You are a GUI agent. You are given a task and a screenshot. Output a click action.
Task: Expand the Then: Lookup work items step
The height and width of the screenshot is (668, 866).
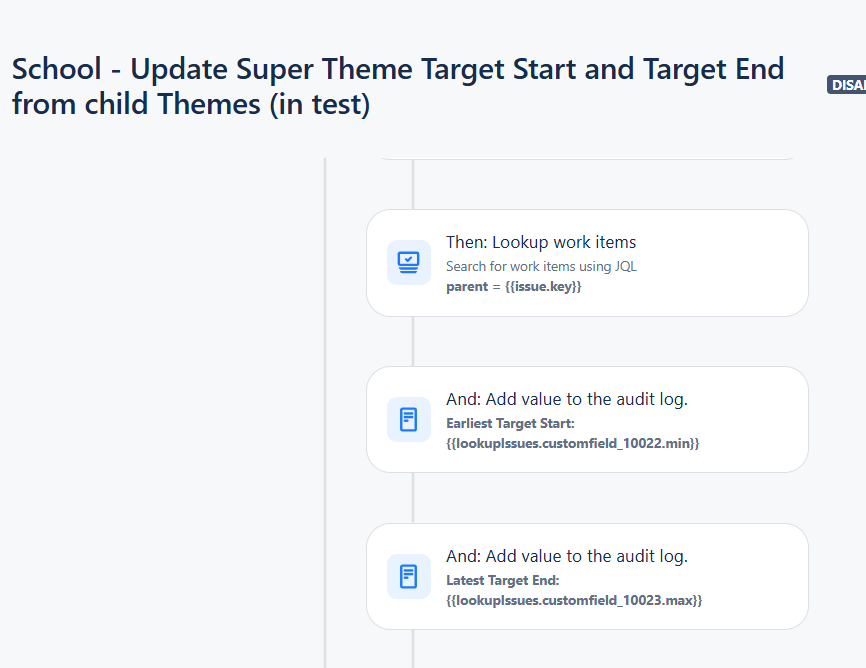[587, 262]
